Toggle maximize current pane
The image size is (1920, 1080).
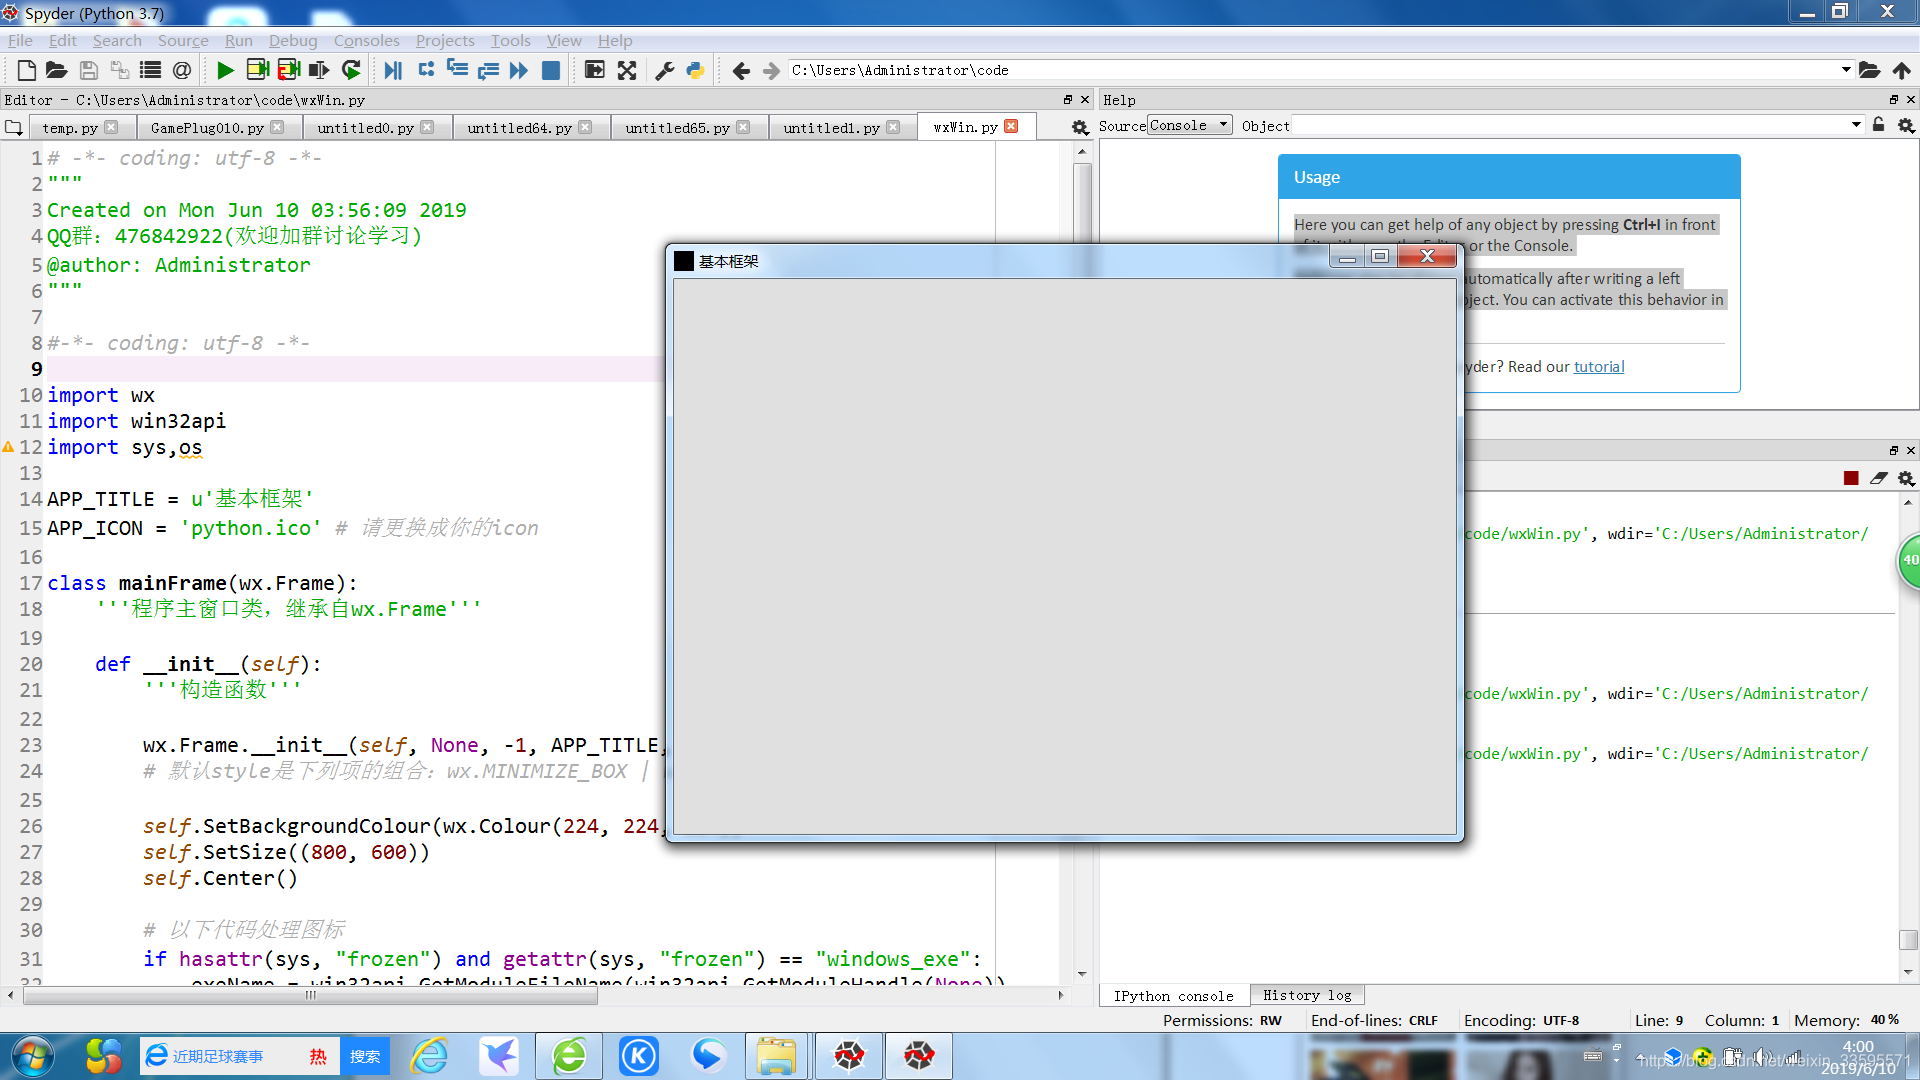(595, 70)
